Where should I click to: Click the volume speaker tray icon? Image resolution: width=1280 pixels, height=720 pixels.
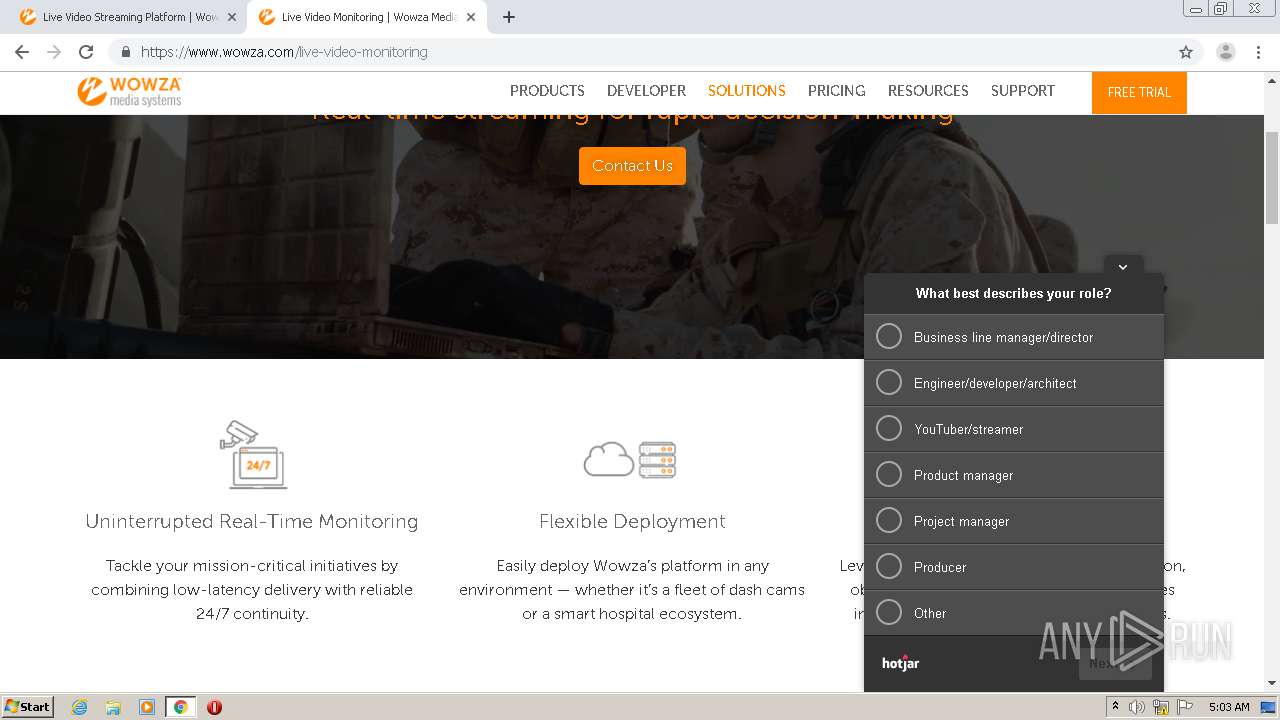tap(1137, 707)
